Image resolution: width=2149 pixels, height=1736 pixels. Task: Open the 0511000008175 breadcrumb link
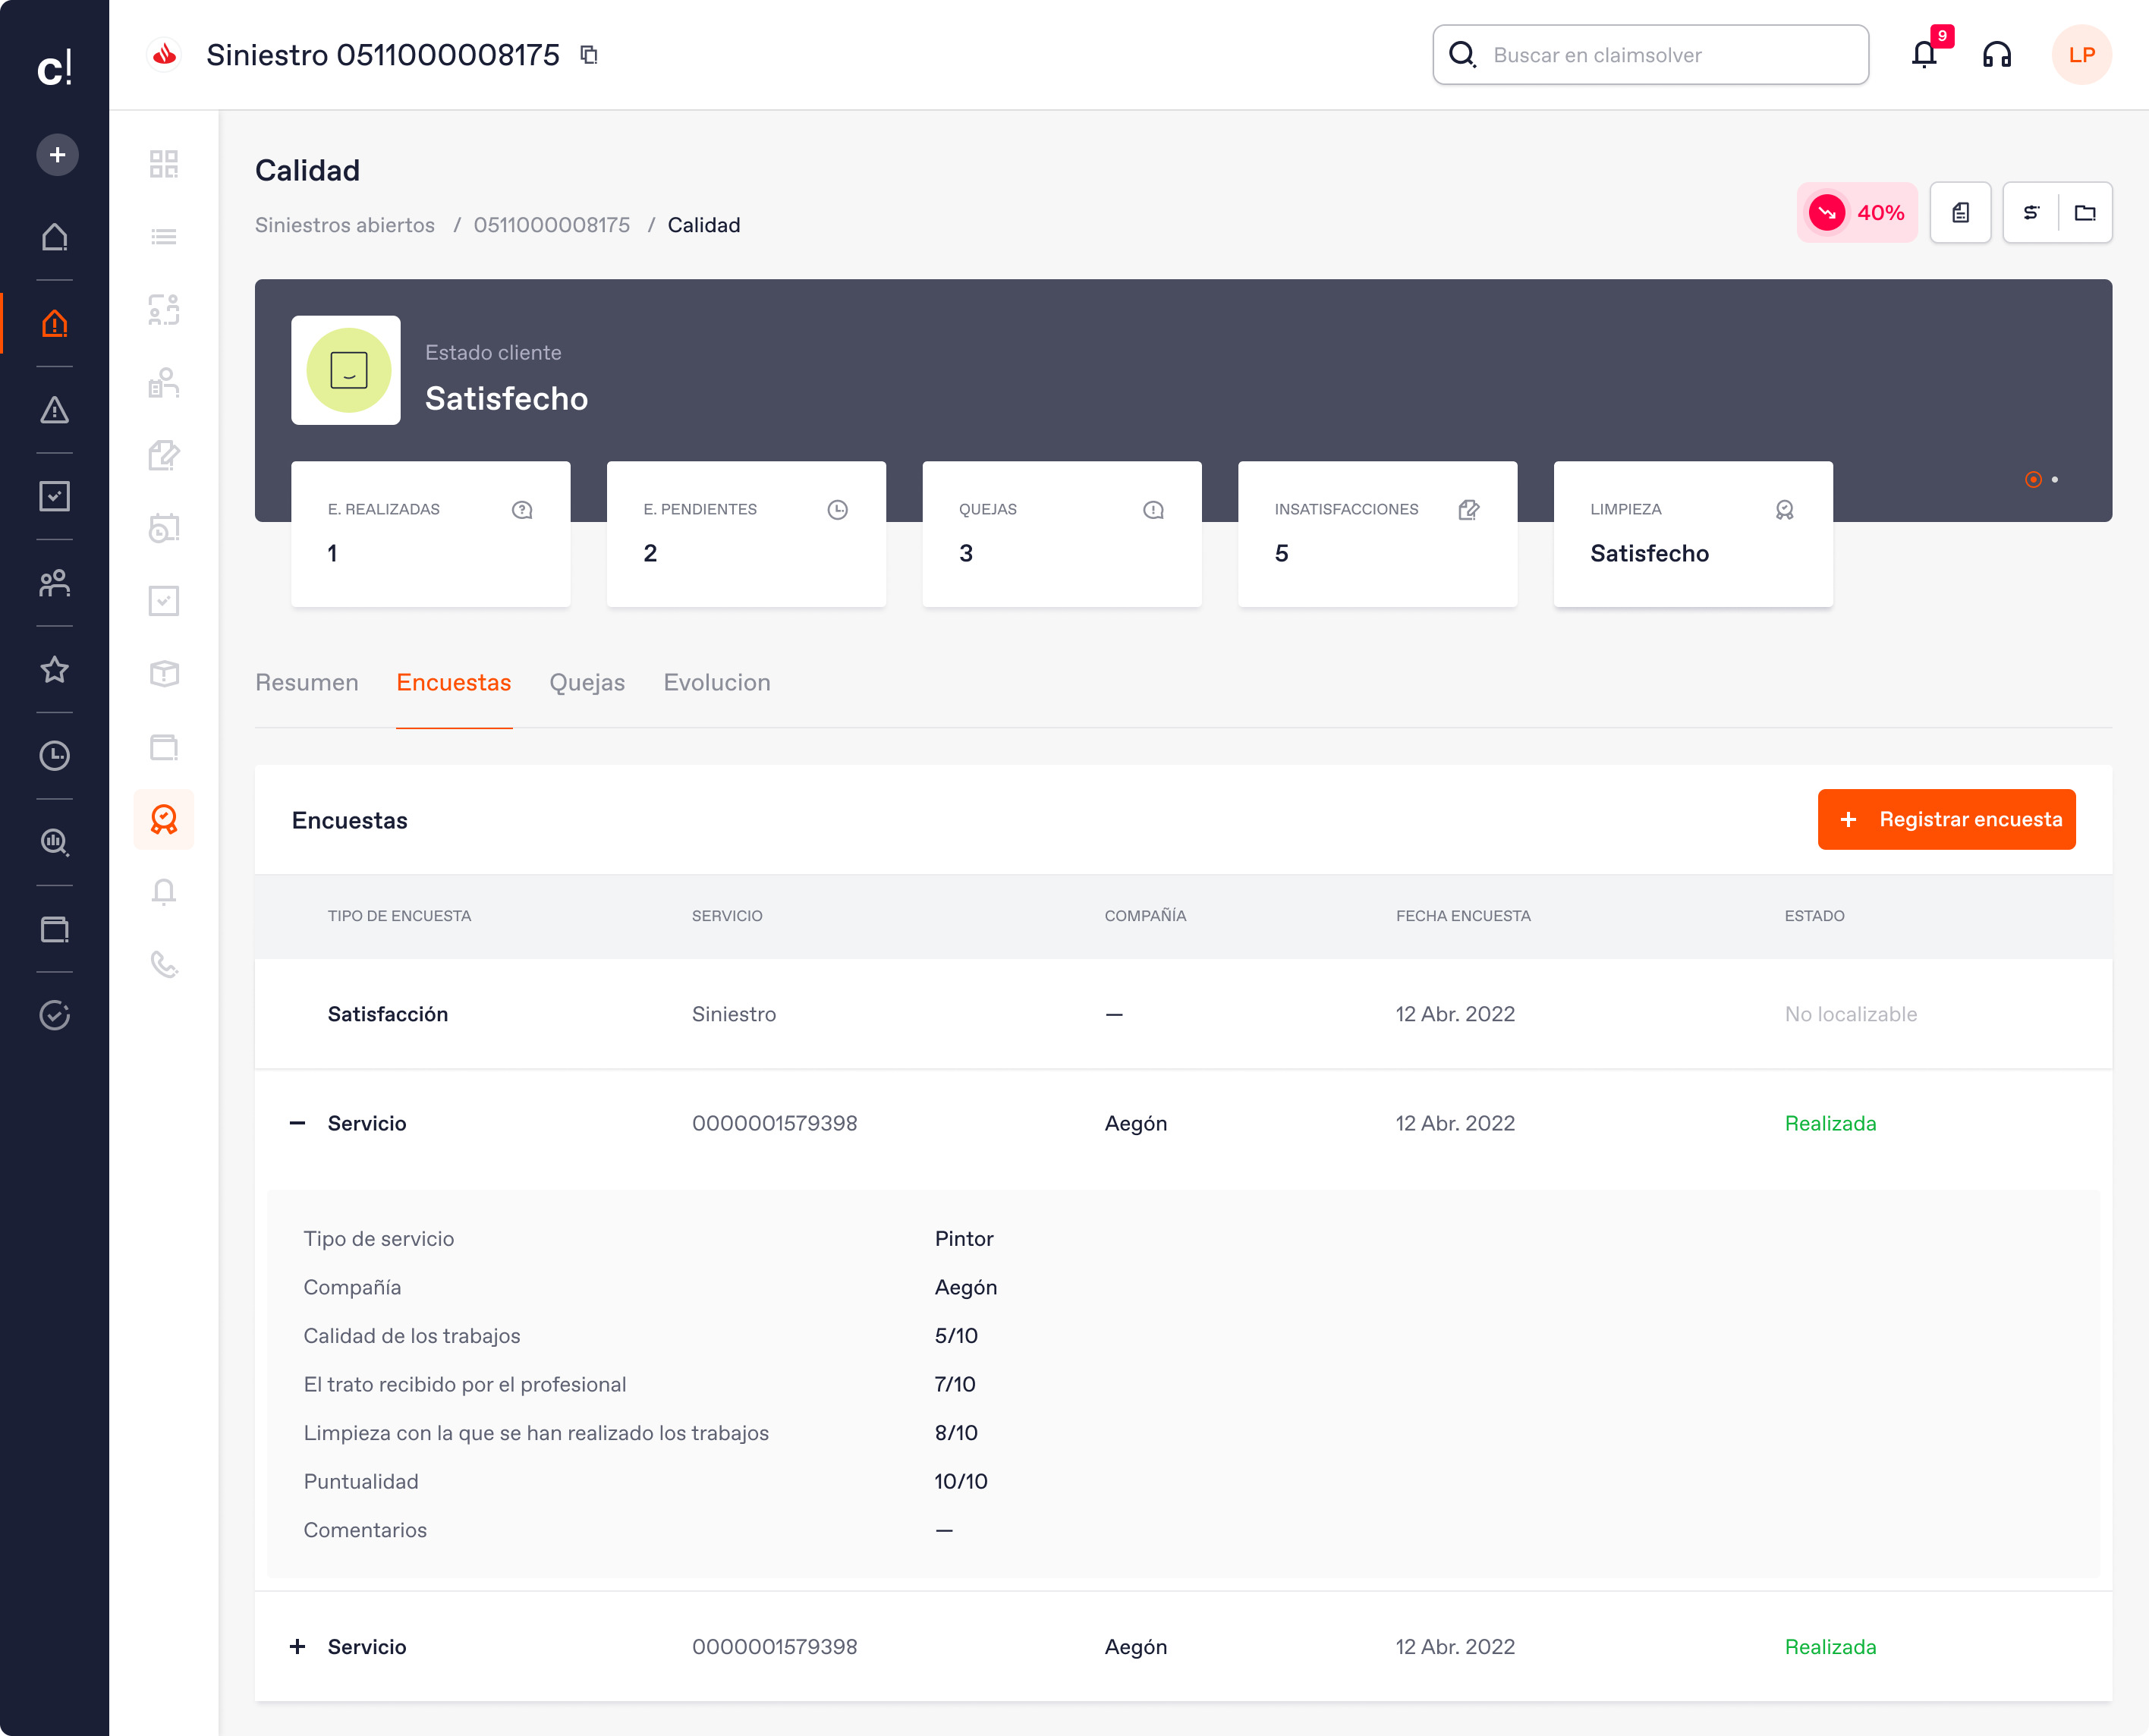click(552, 225)
